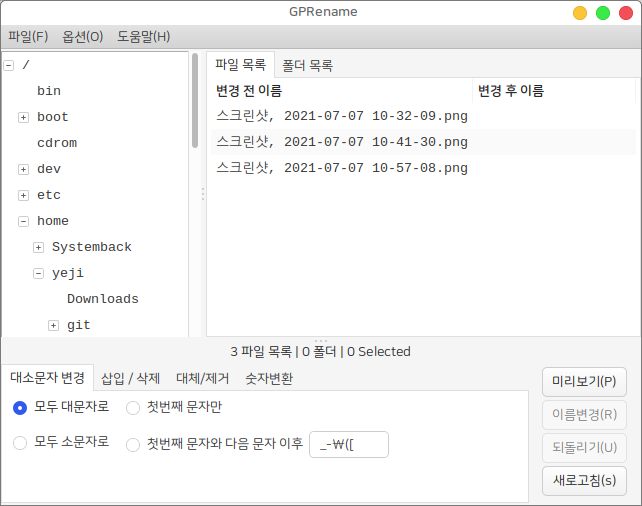Expand the git folder node

pyautogui.click(x=53, y=325)
